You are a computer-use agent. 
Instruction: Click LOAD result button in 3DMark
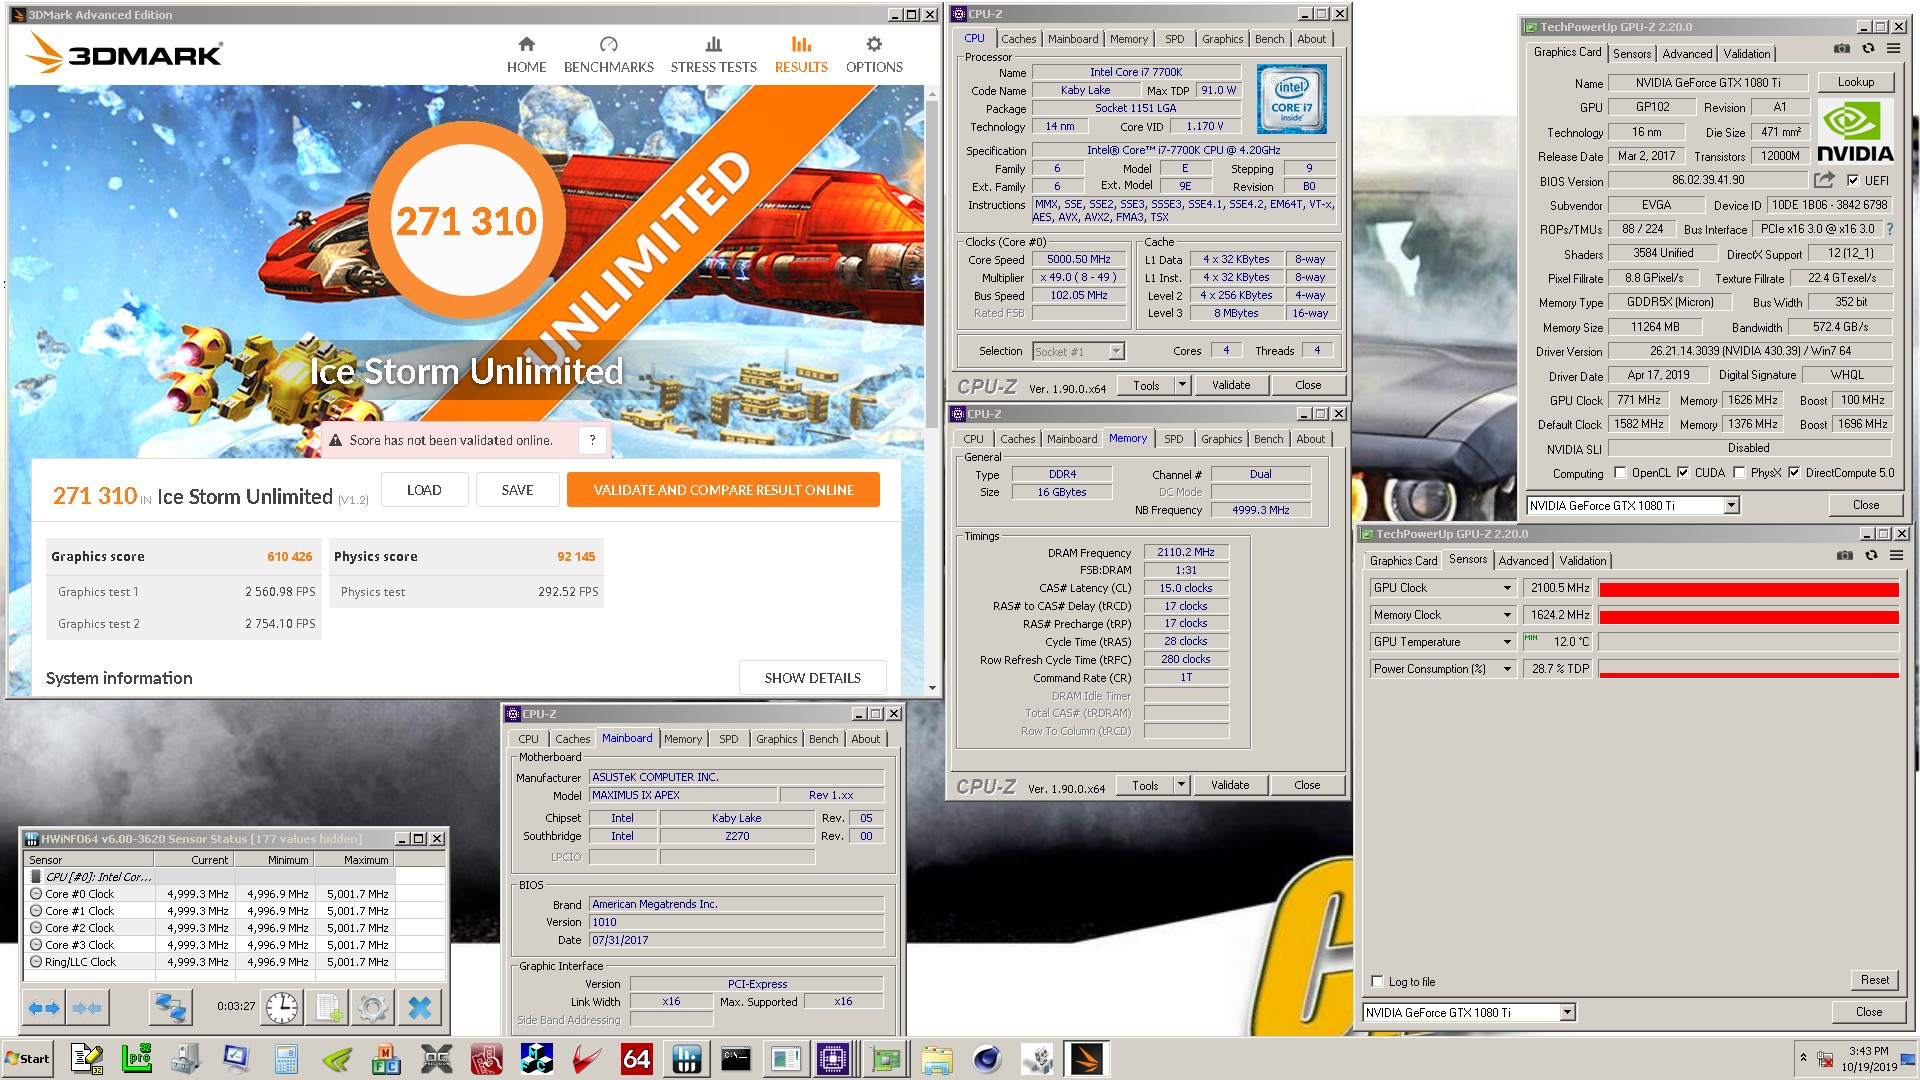[x=424, y=490]
